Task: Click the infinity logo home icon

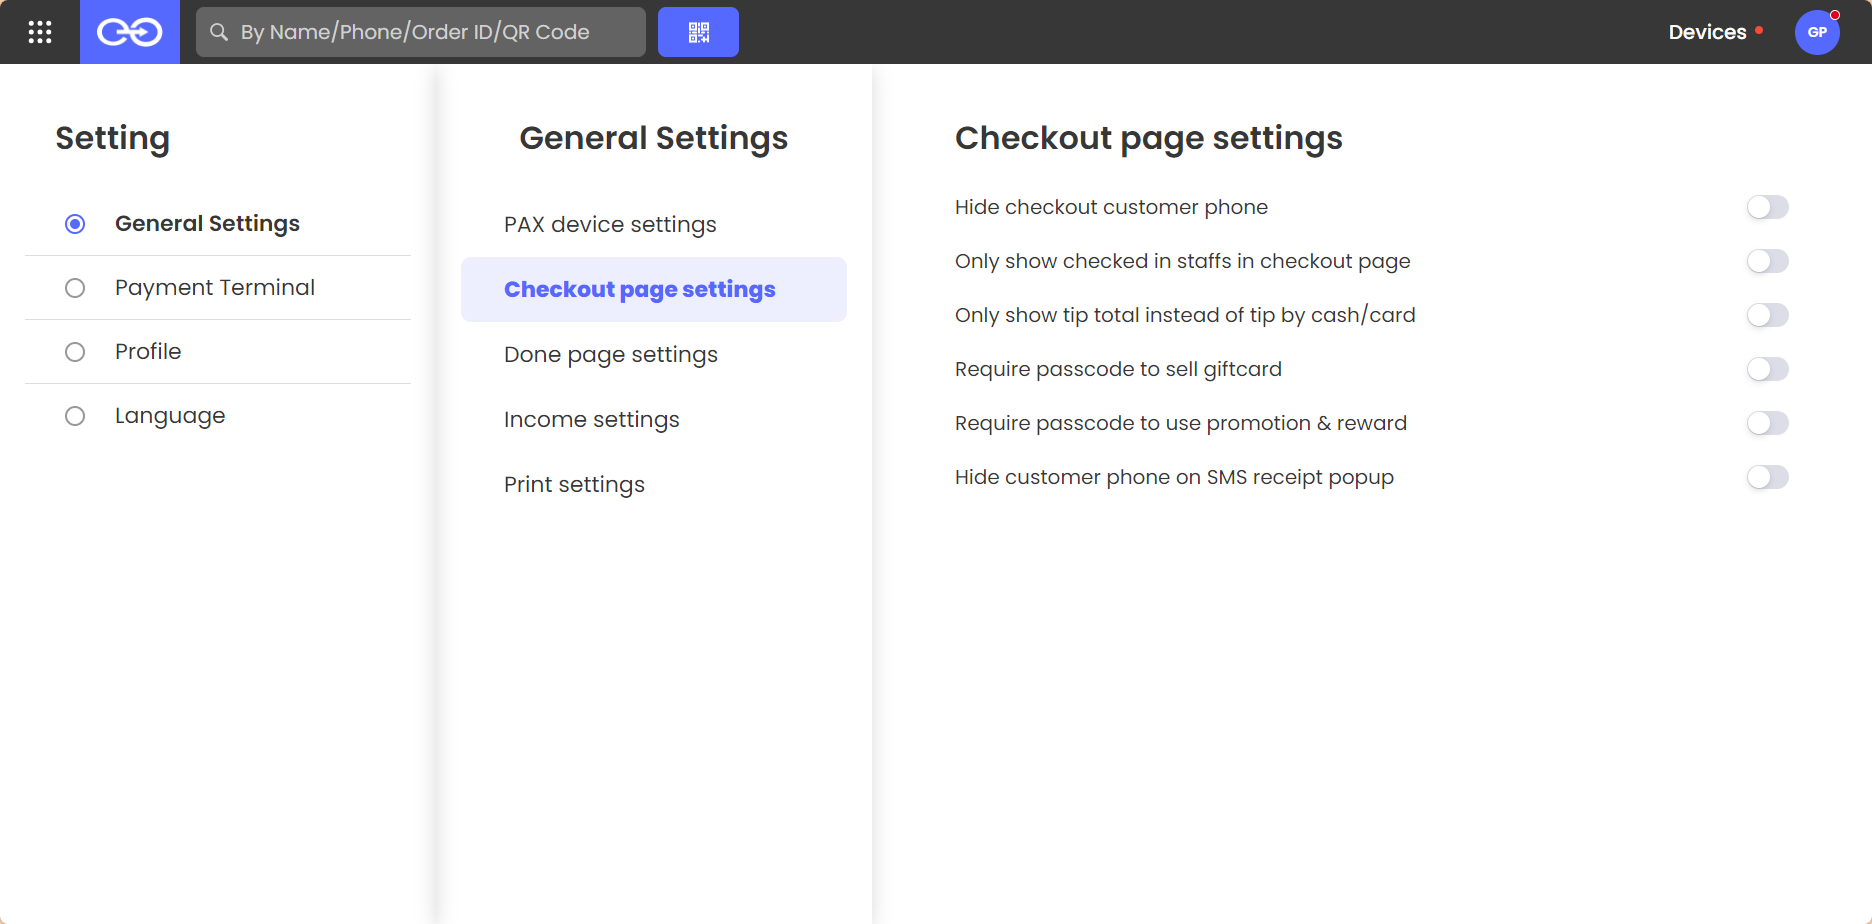Action: point(130,32)
